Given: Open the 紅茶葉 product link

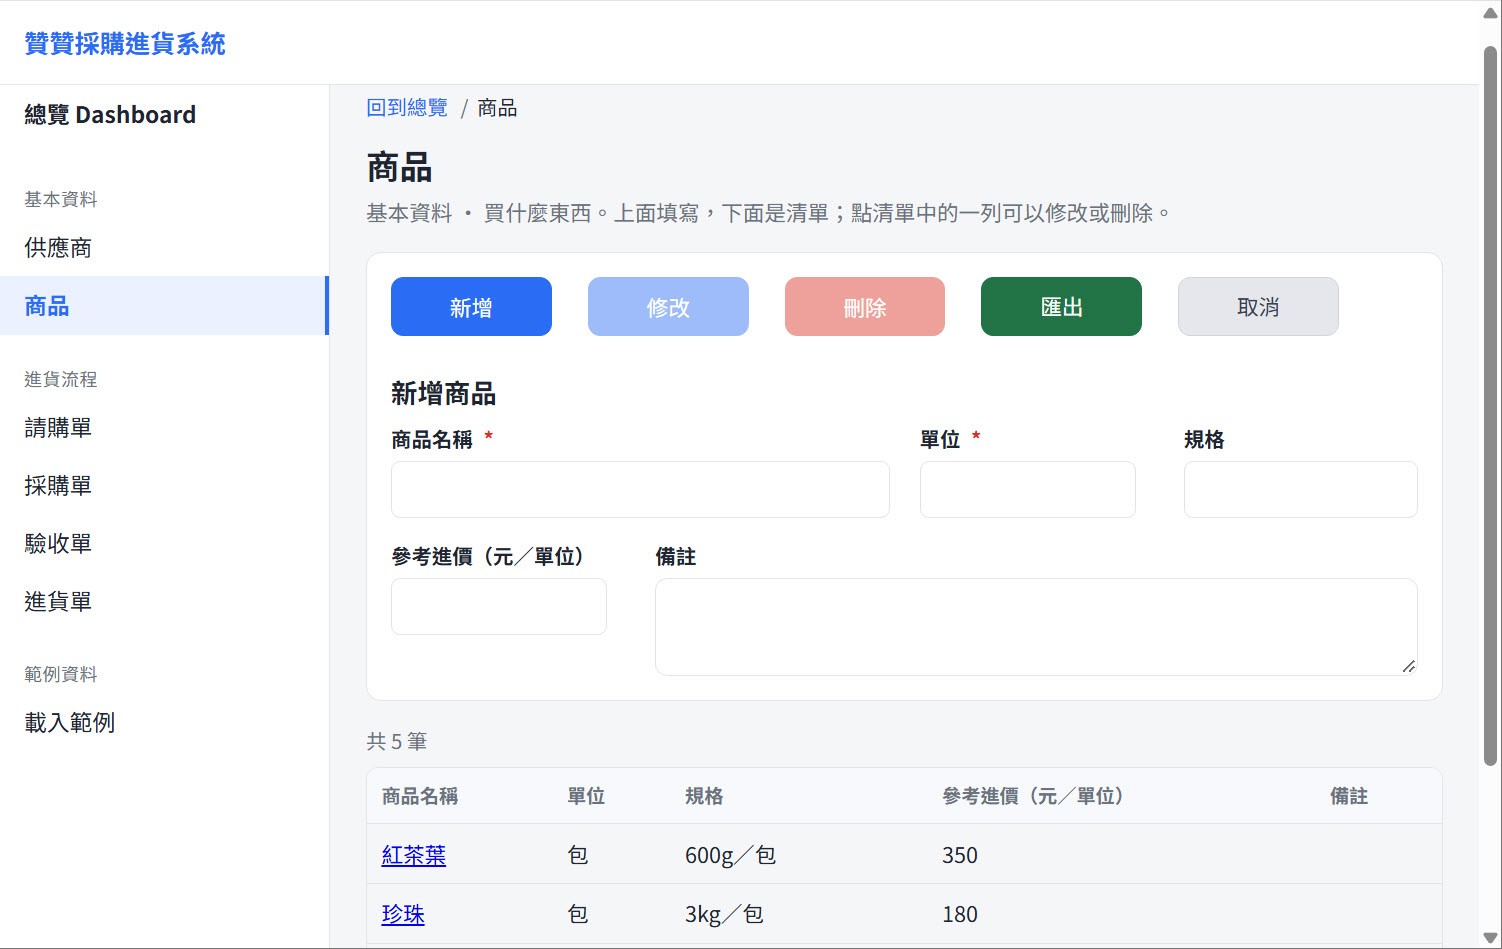Looking at the screenshot, I should tap(414, 855).
